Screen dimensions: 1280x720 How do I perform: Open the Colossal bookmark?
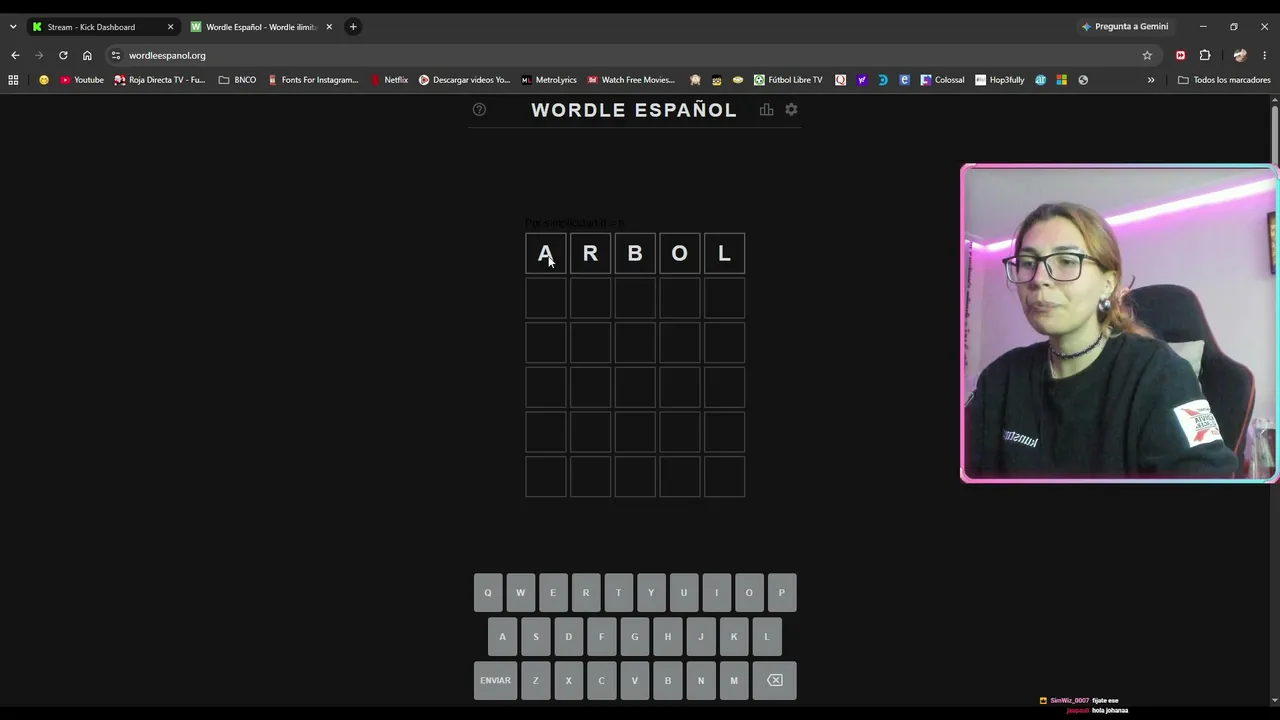click(942, 80)
